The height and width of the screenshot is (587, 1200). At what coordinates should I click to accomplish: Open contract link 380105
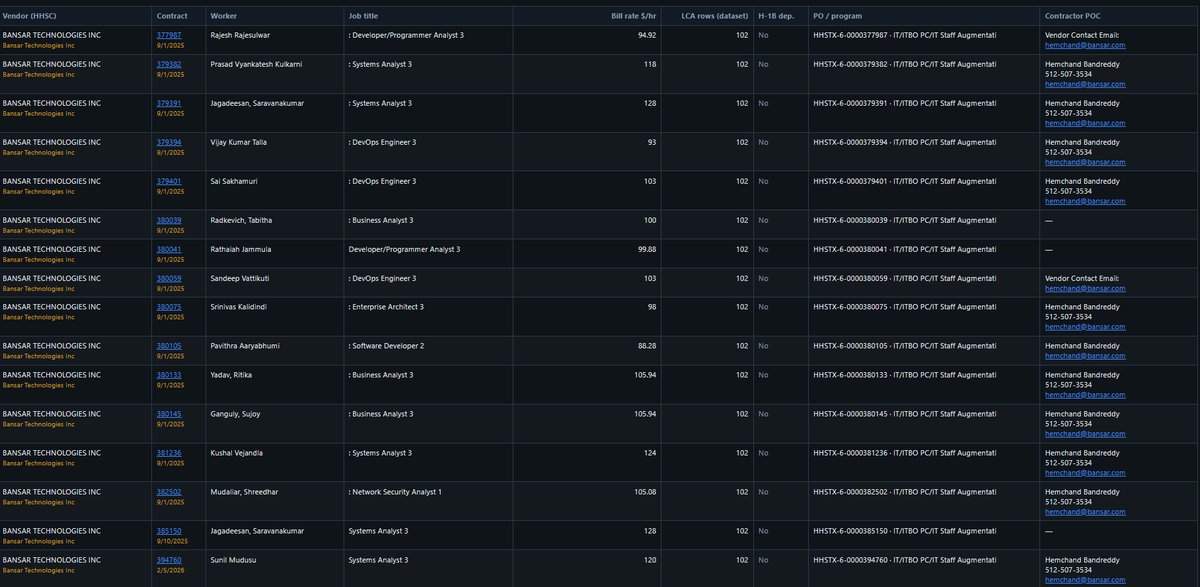[169, 346]
